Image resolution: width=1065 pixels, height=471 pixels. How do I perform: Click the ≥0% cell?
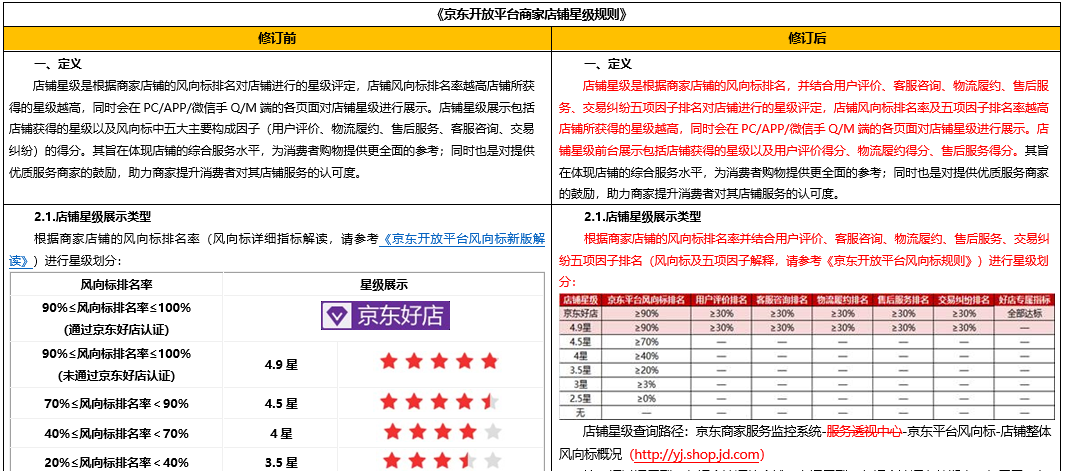point(645,399)
